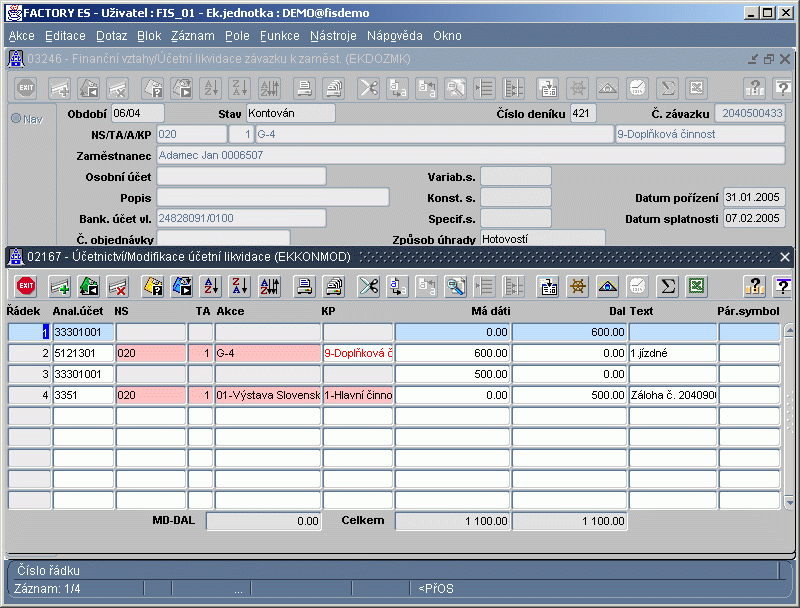Click the delete record icon with red X
Image resolution: width=800 pixels, height=608 pixels.
pyautogui.click(x=118, y=287)
